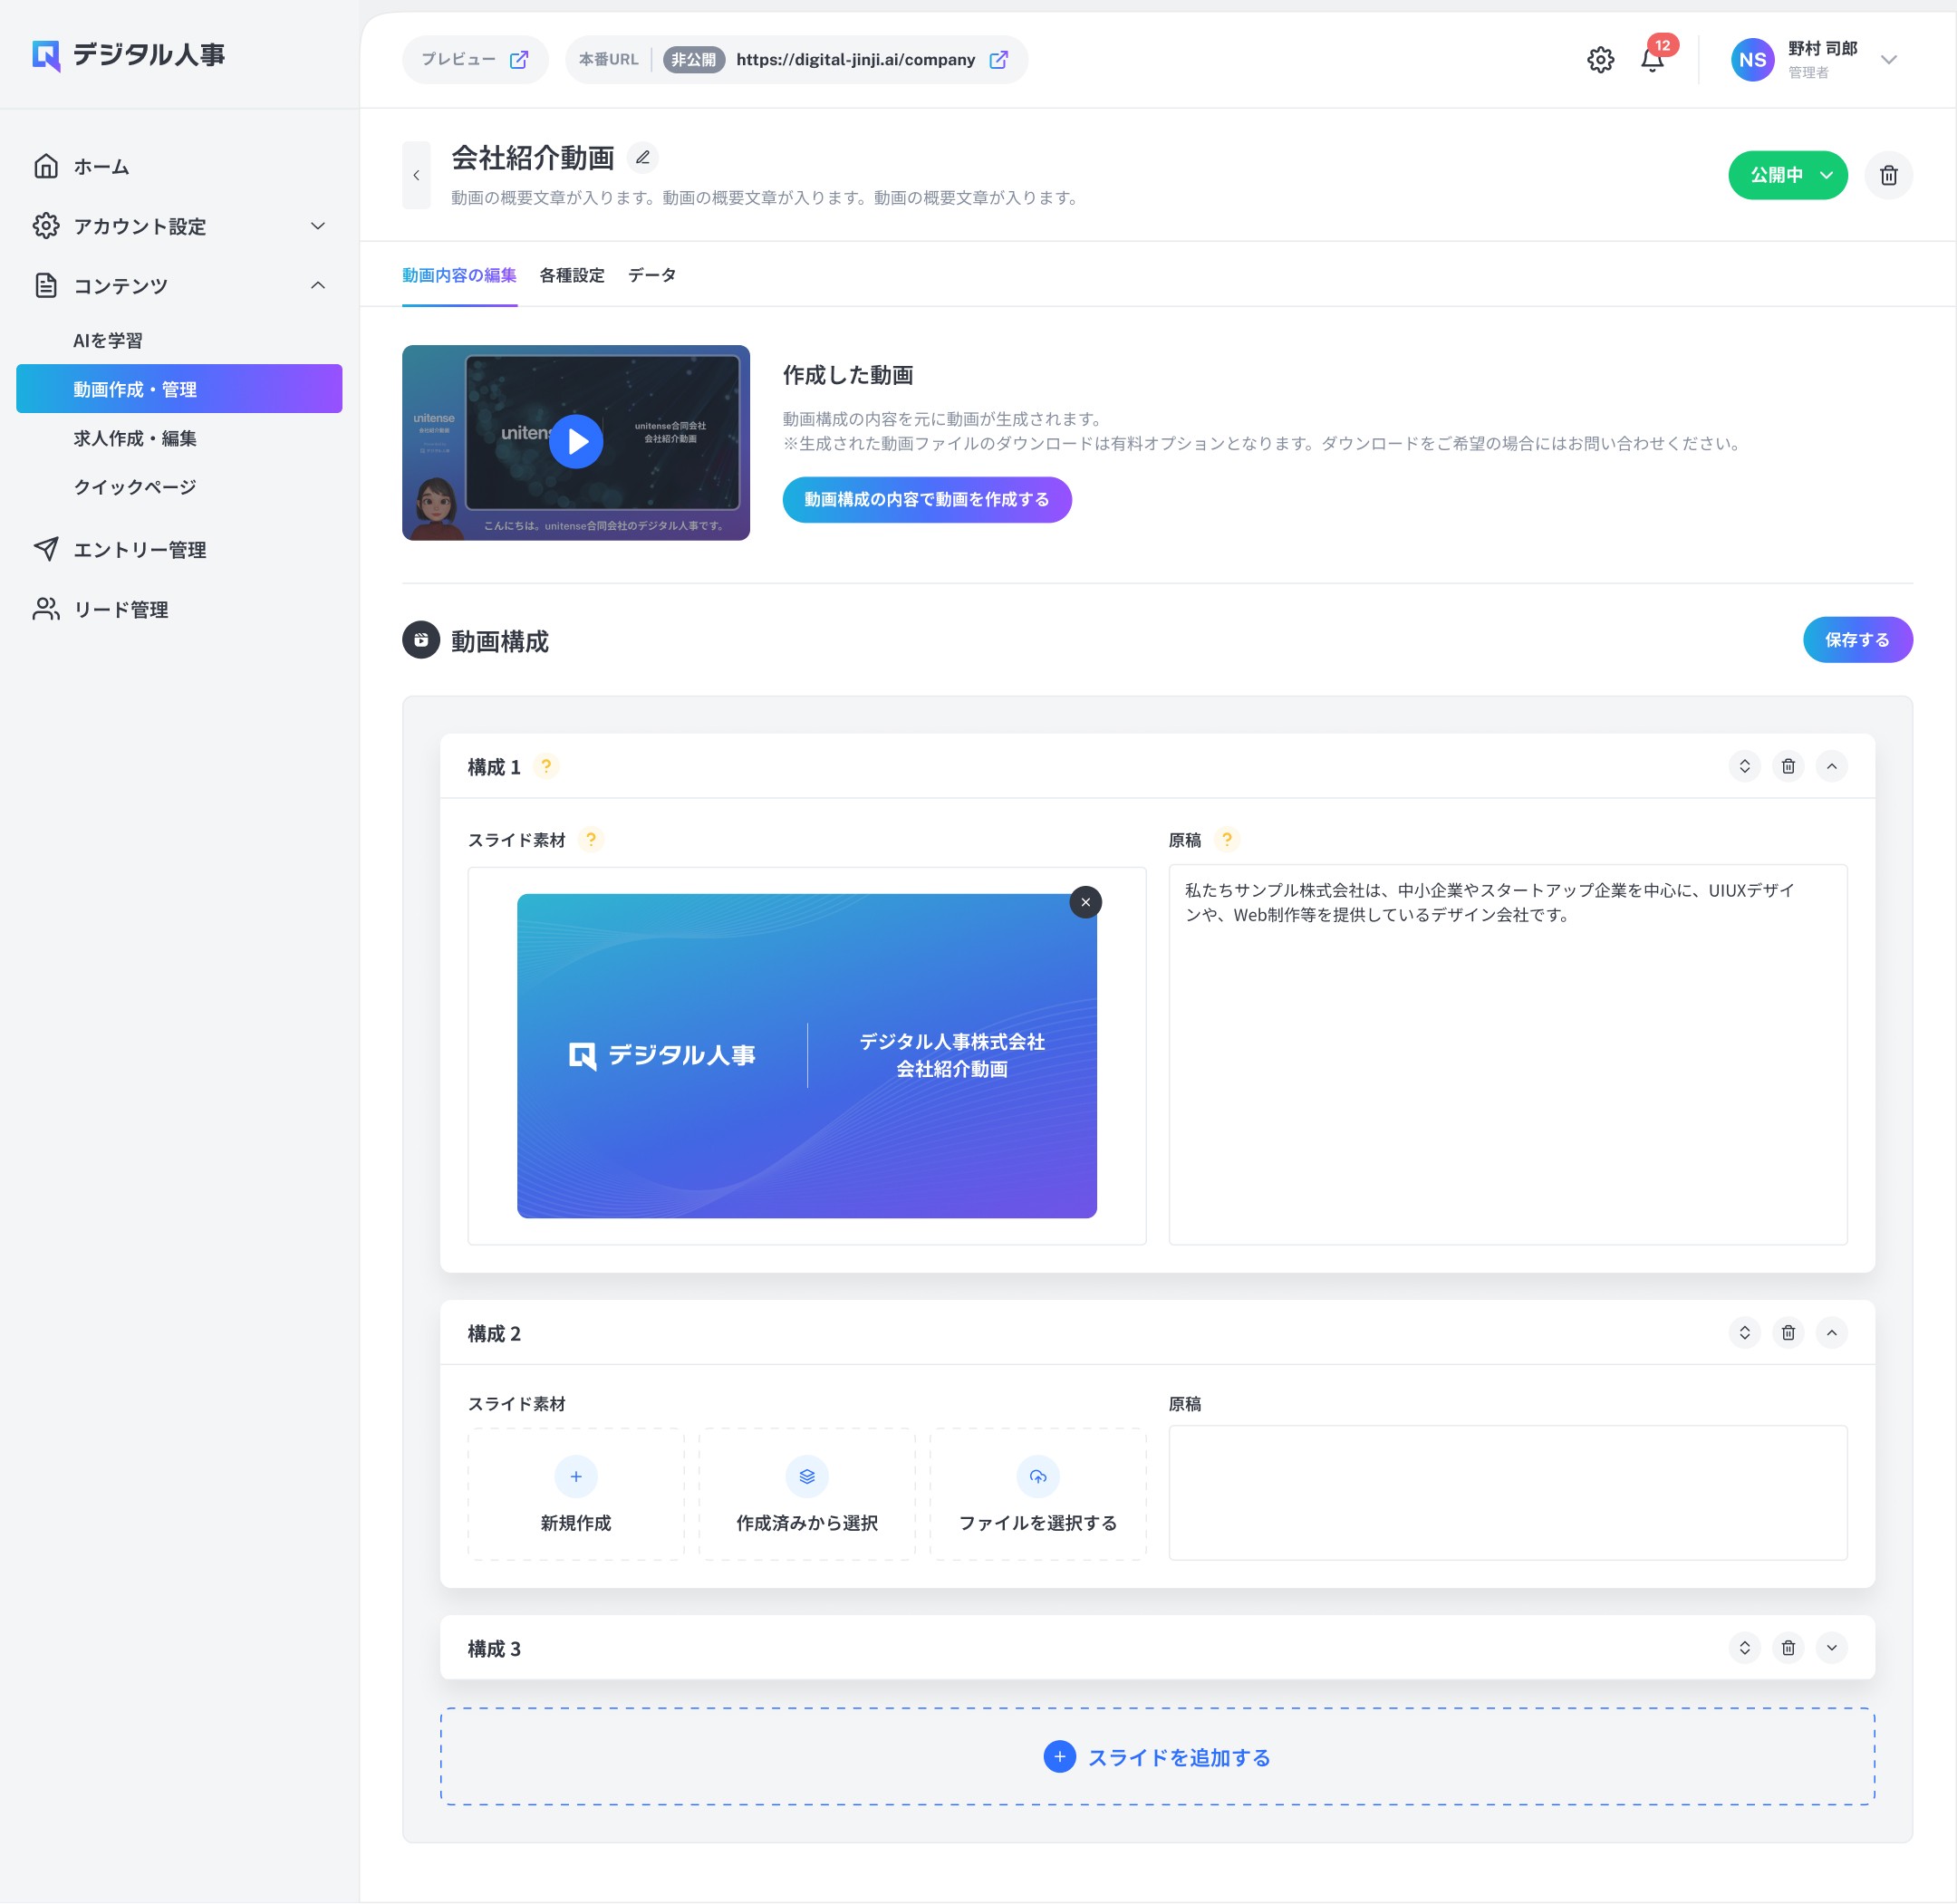Click 動画構成の内容で動画を作成する button
Image resolution: width=1957 pixels, height=1904 pixels.
coord(926,499)
